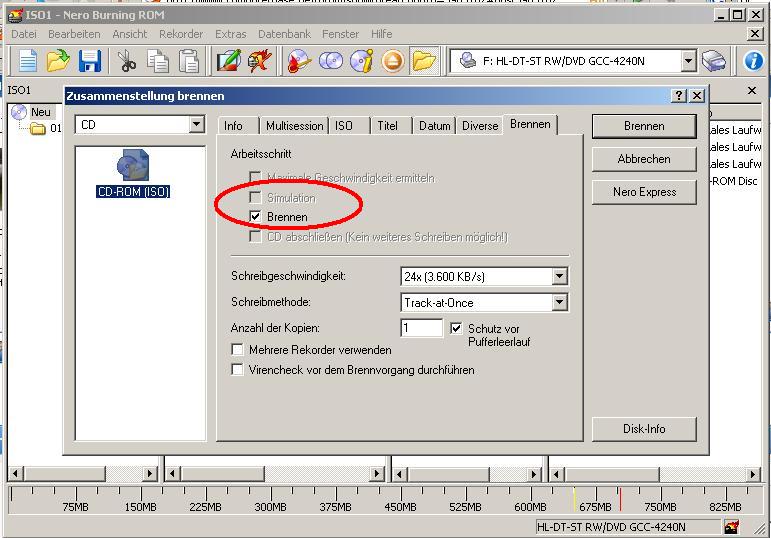Click the yellow capacity marker on size bar
This screenshot has height=538, width=771.
(574, 499)
